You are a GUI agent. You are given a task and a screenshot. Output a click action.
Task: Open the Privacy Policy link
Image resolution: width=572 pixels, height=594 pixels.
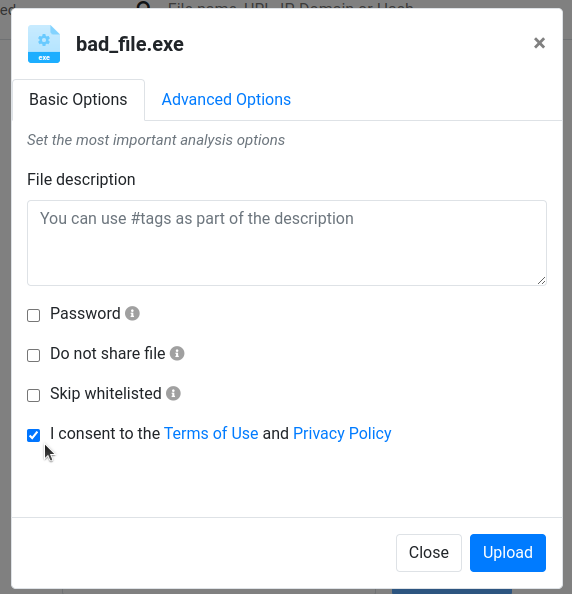342,433
